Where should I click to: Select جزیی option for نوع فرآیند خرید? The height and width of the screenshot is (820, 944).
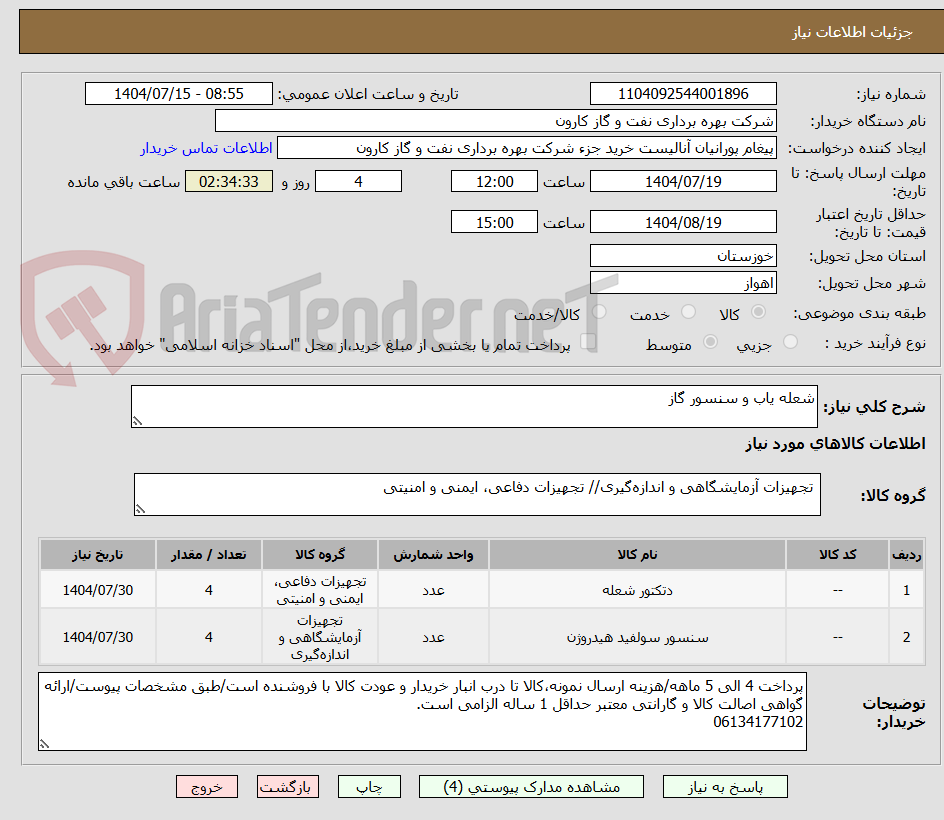[x=790, y=343]
